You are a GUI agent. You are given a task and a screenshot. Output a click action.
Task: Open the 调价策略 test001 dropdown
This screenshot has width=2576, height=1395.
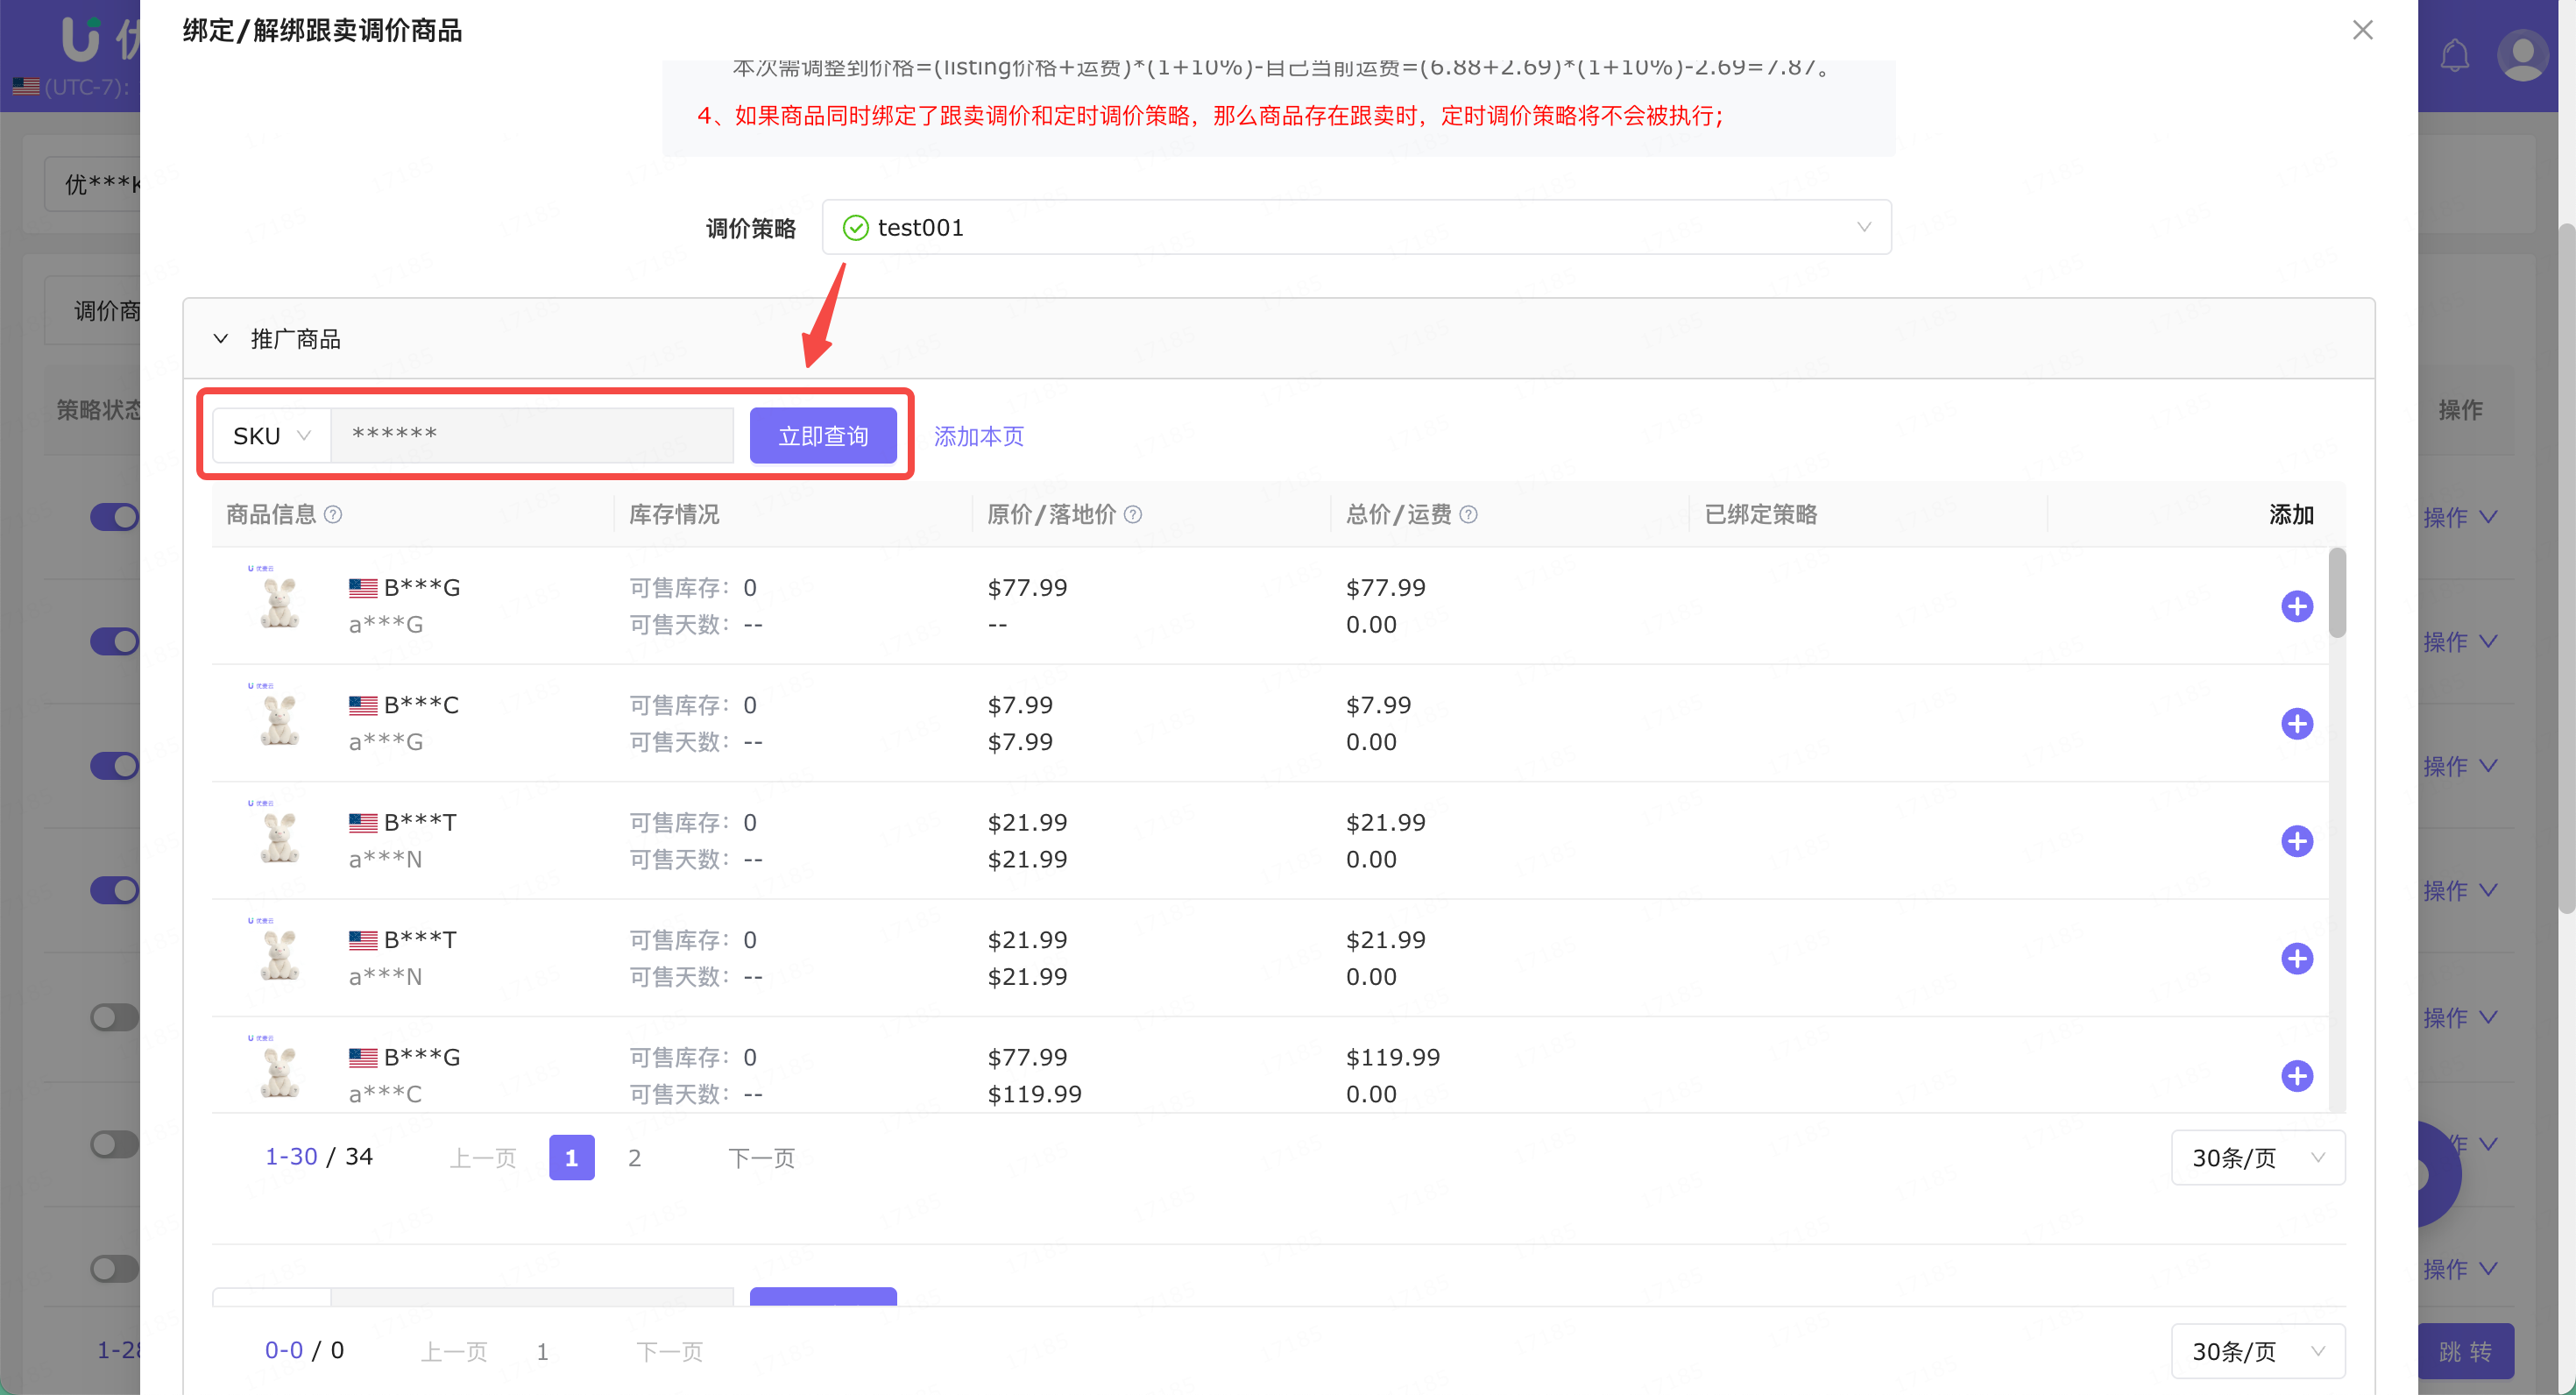pos(1356,227)
